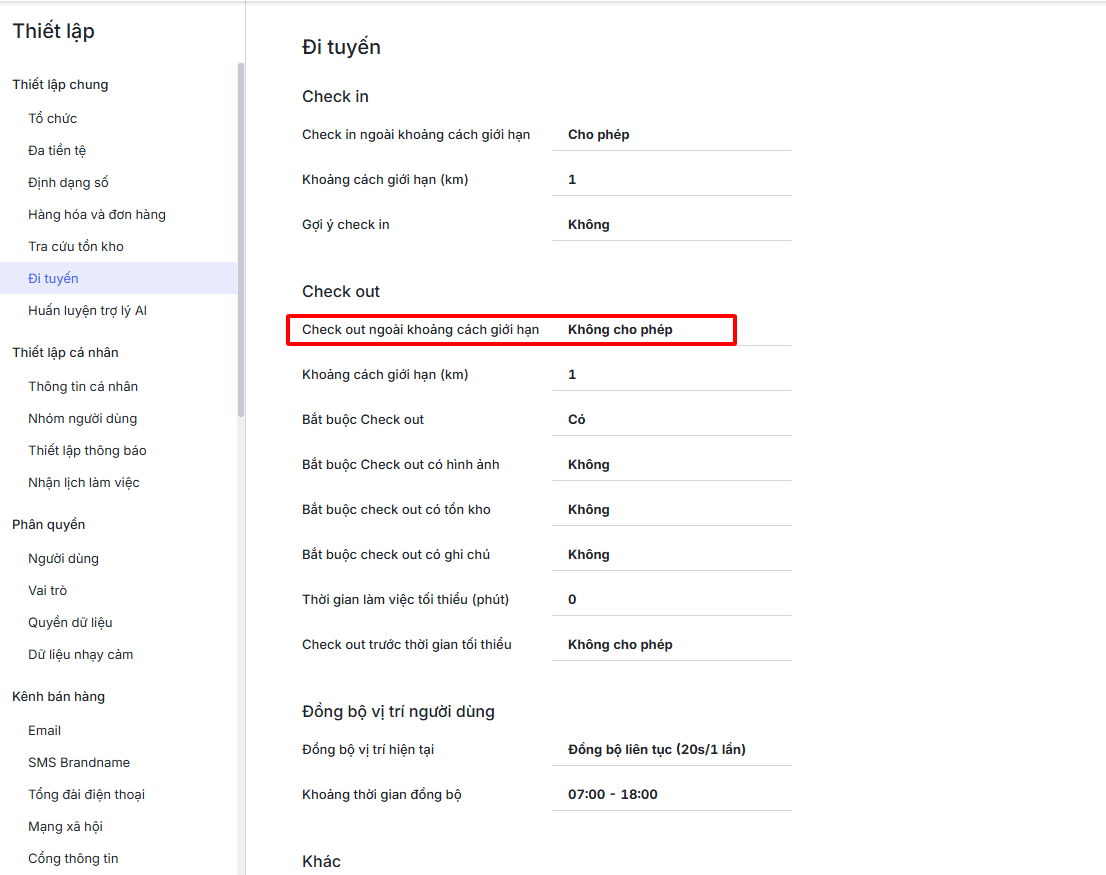
Task: Go to Định dạng số settings
Action: point(68,182)
